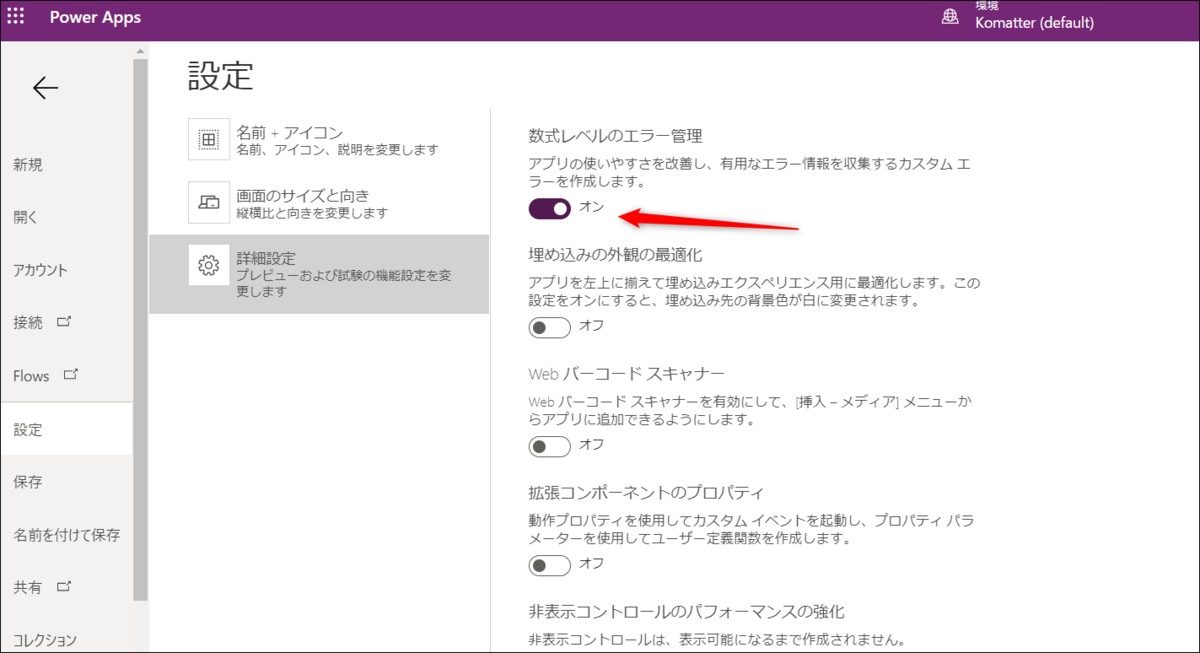Click the 名前 + アイコン grid icon
This screenshot has height=653, width=1200.
209,140
